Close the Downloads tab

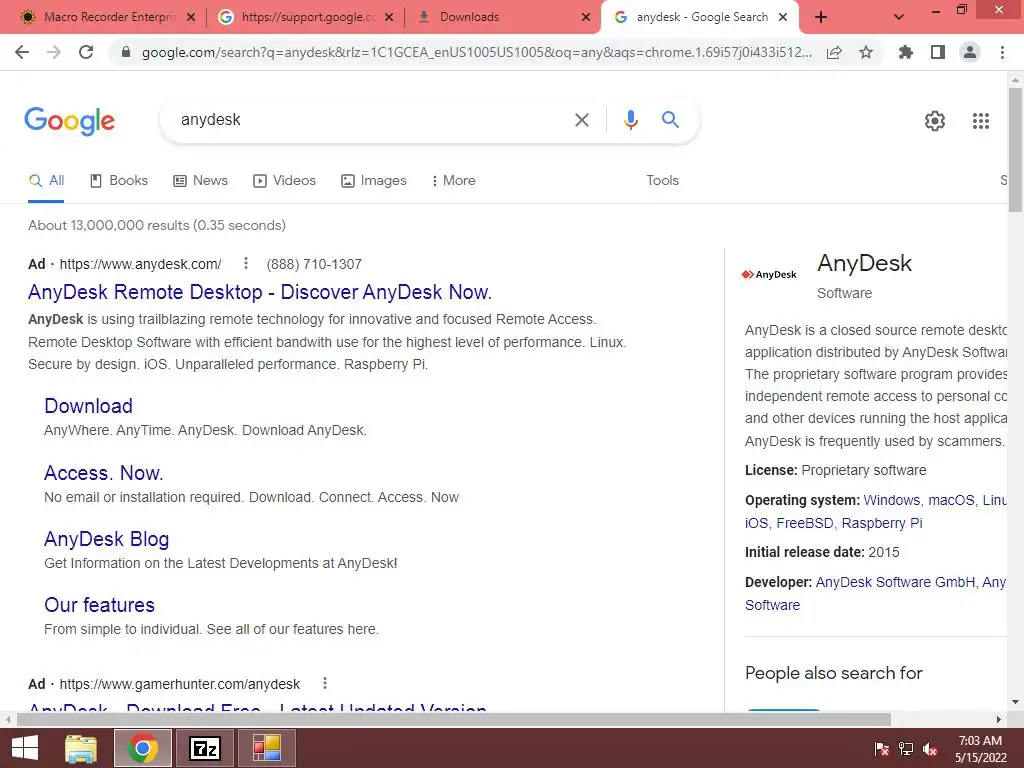(x=586, y=17)
